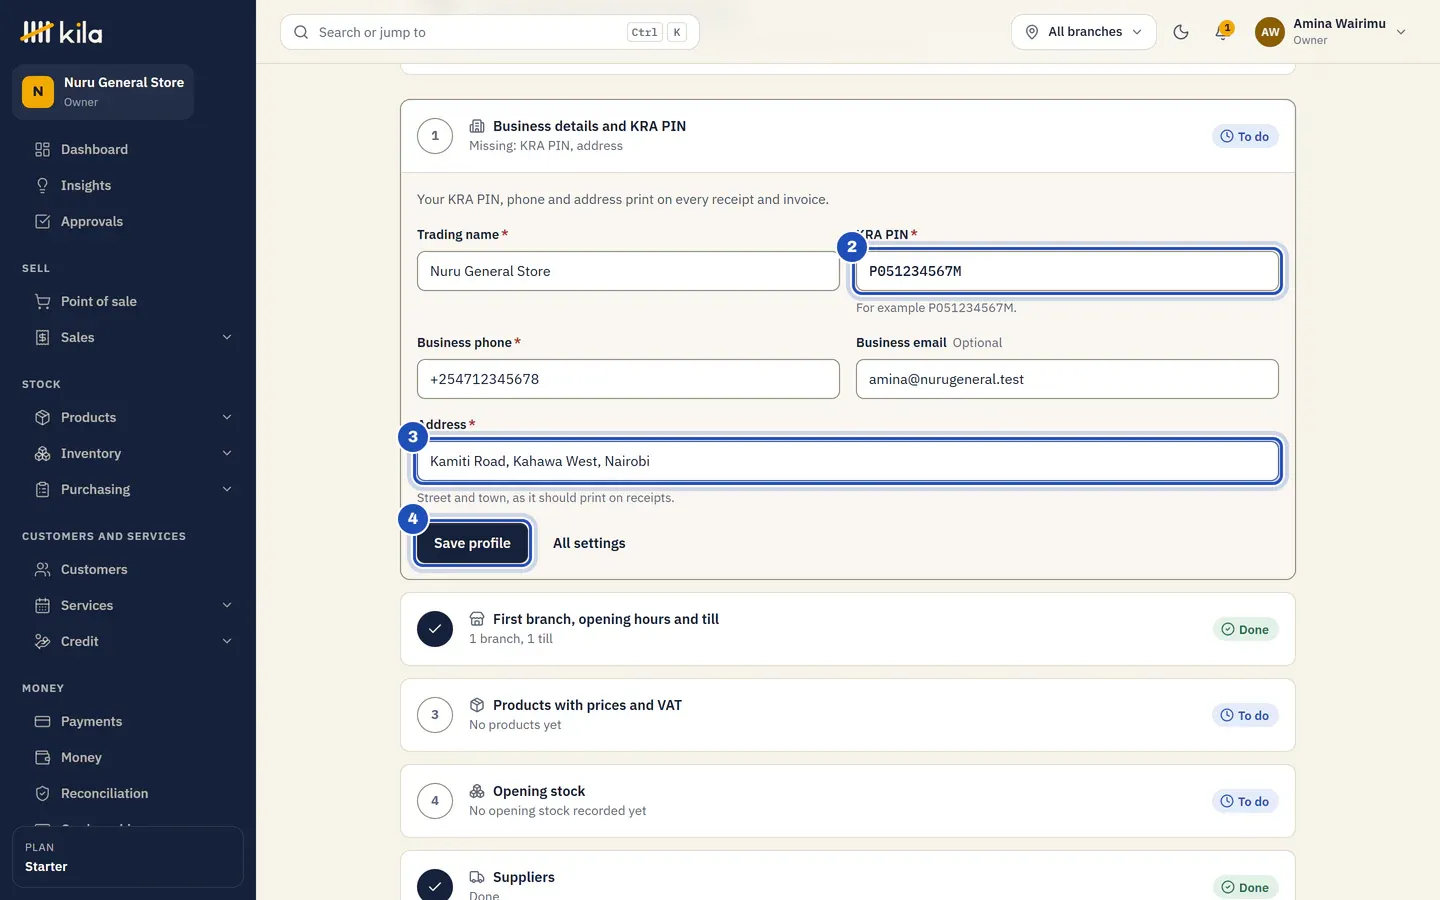Viewport: 1440px width, 900px height.
Task: Click the Address input field
Action: tap(848, 461)
